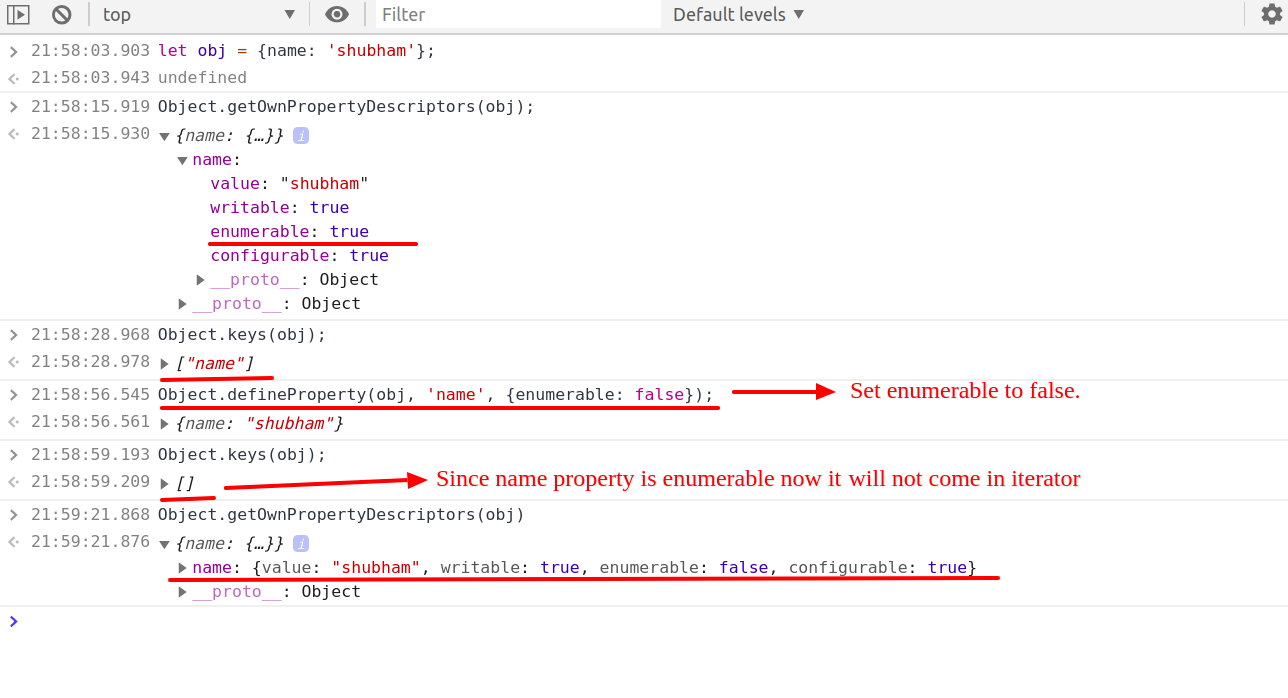Toggle the console sidebar panel icon
This screenshot has height=698, width=1288.
coord(18,14)
